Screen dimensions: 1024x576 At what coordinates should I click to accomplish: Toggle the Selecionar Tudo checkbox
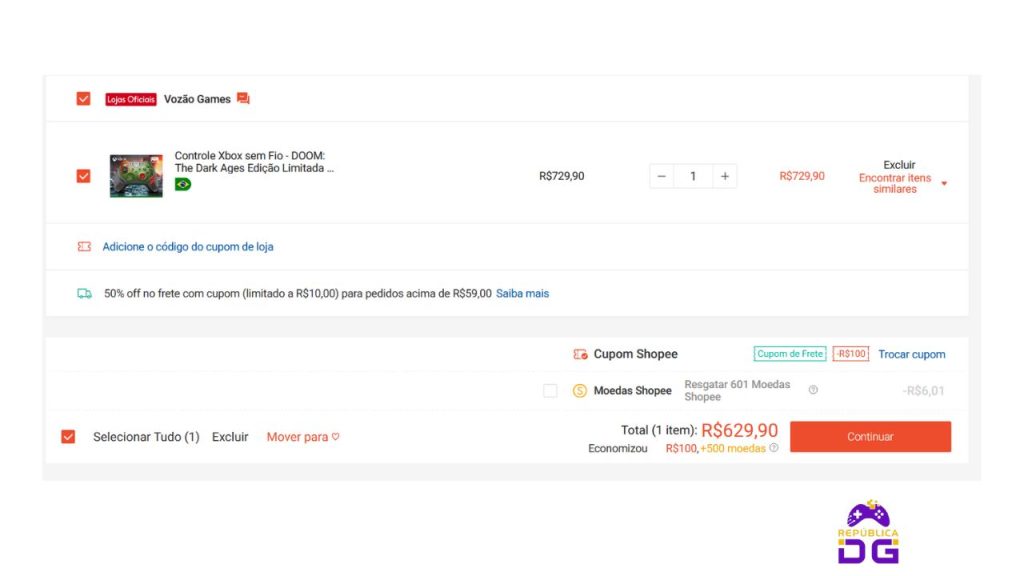[68, 436]
